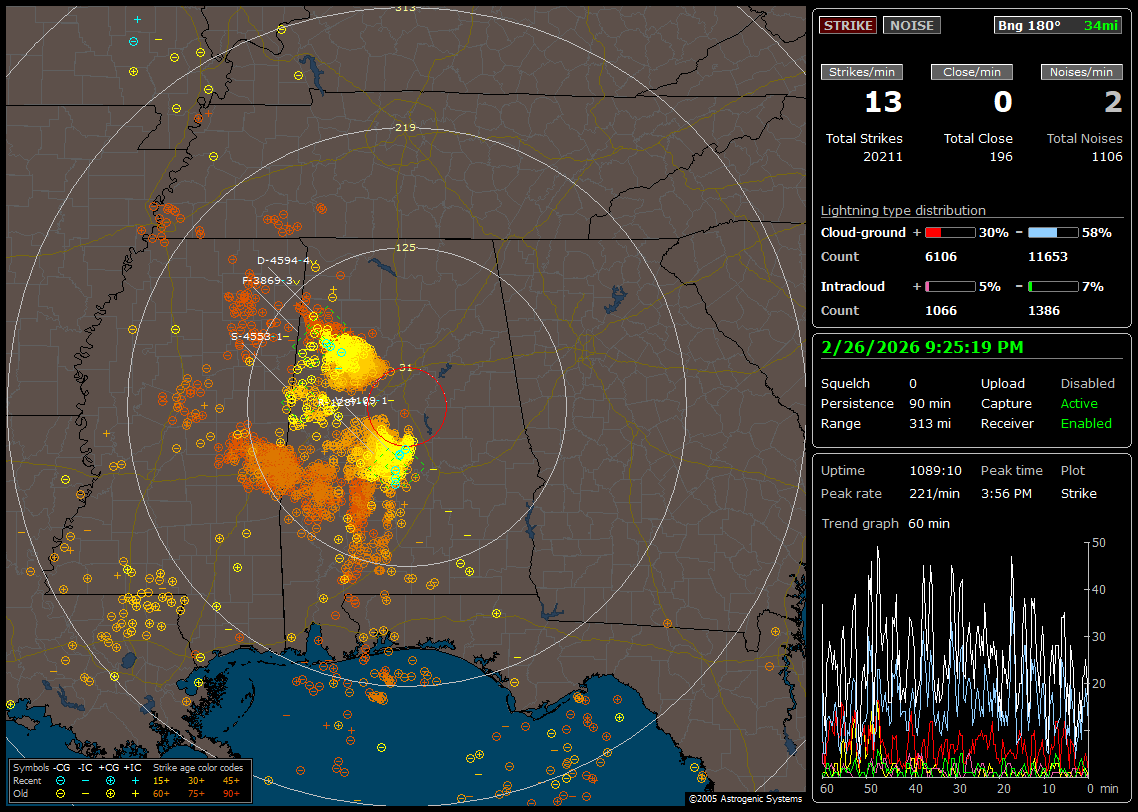1138x812 pixels.
Task: Toggle the NOISE indicator button
Action: click(x=911, y=25)
